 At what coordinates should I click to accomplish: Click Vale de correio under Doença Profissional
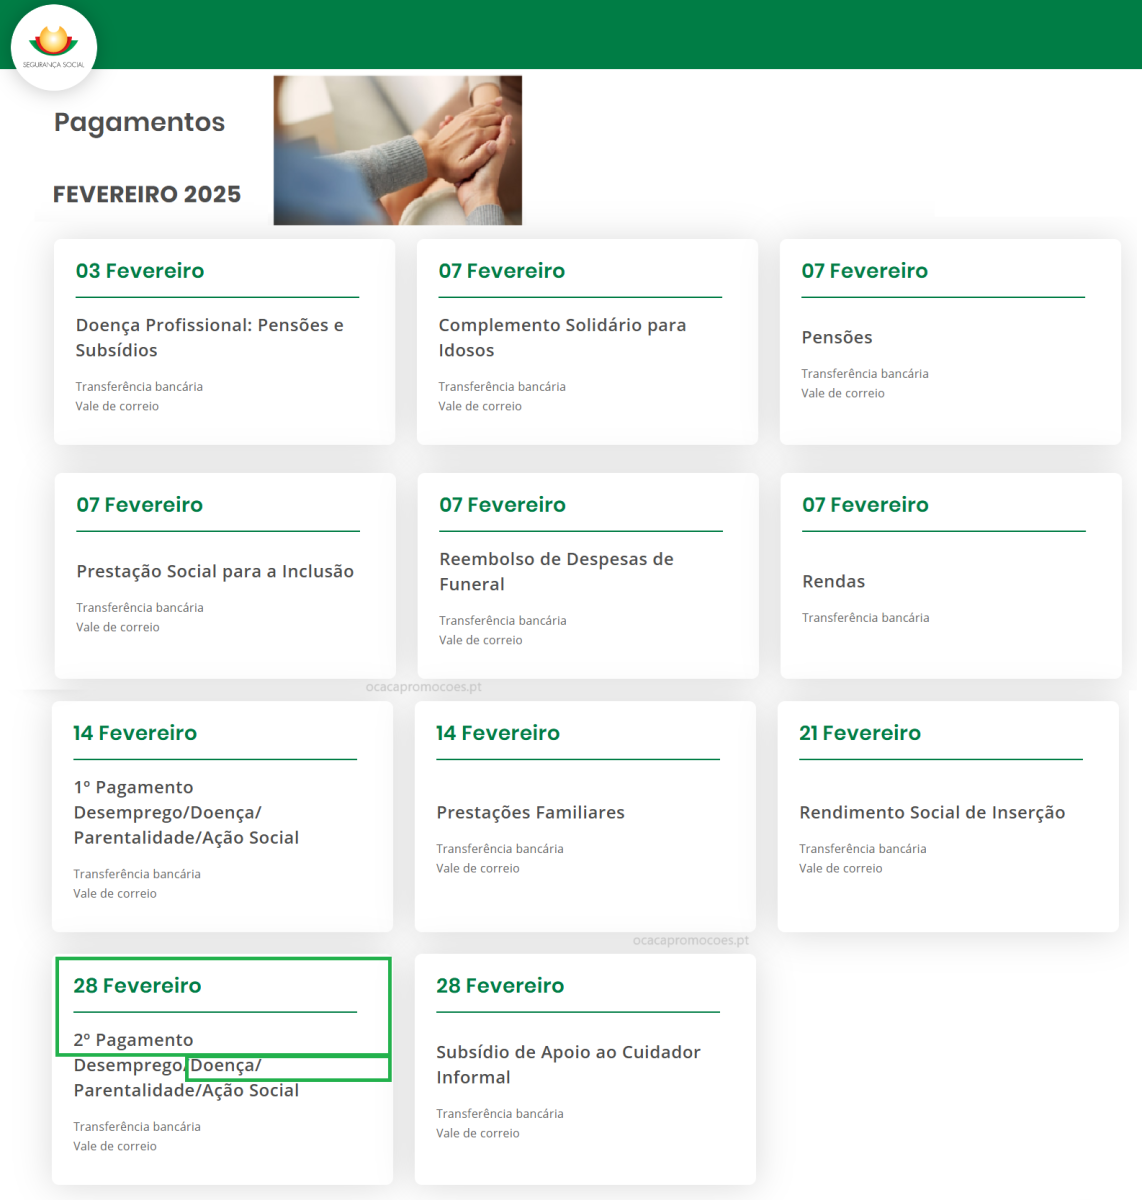coord(118,407)
